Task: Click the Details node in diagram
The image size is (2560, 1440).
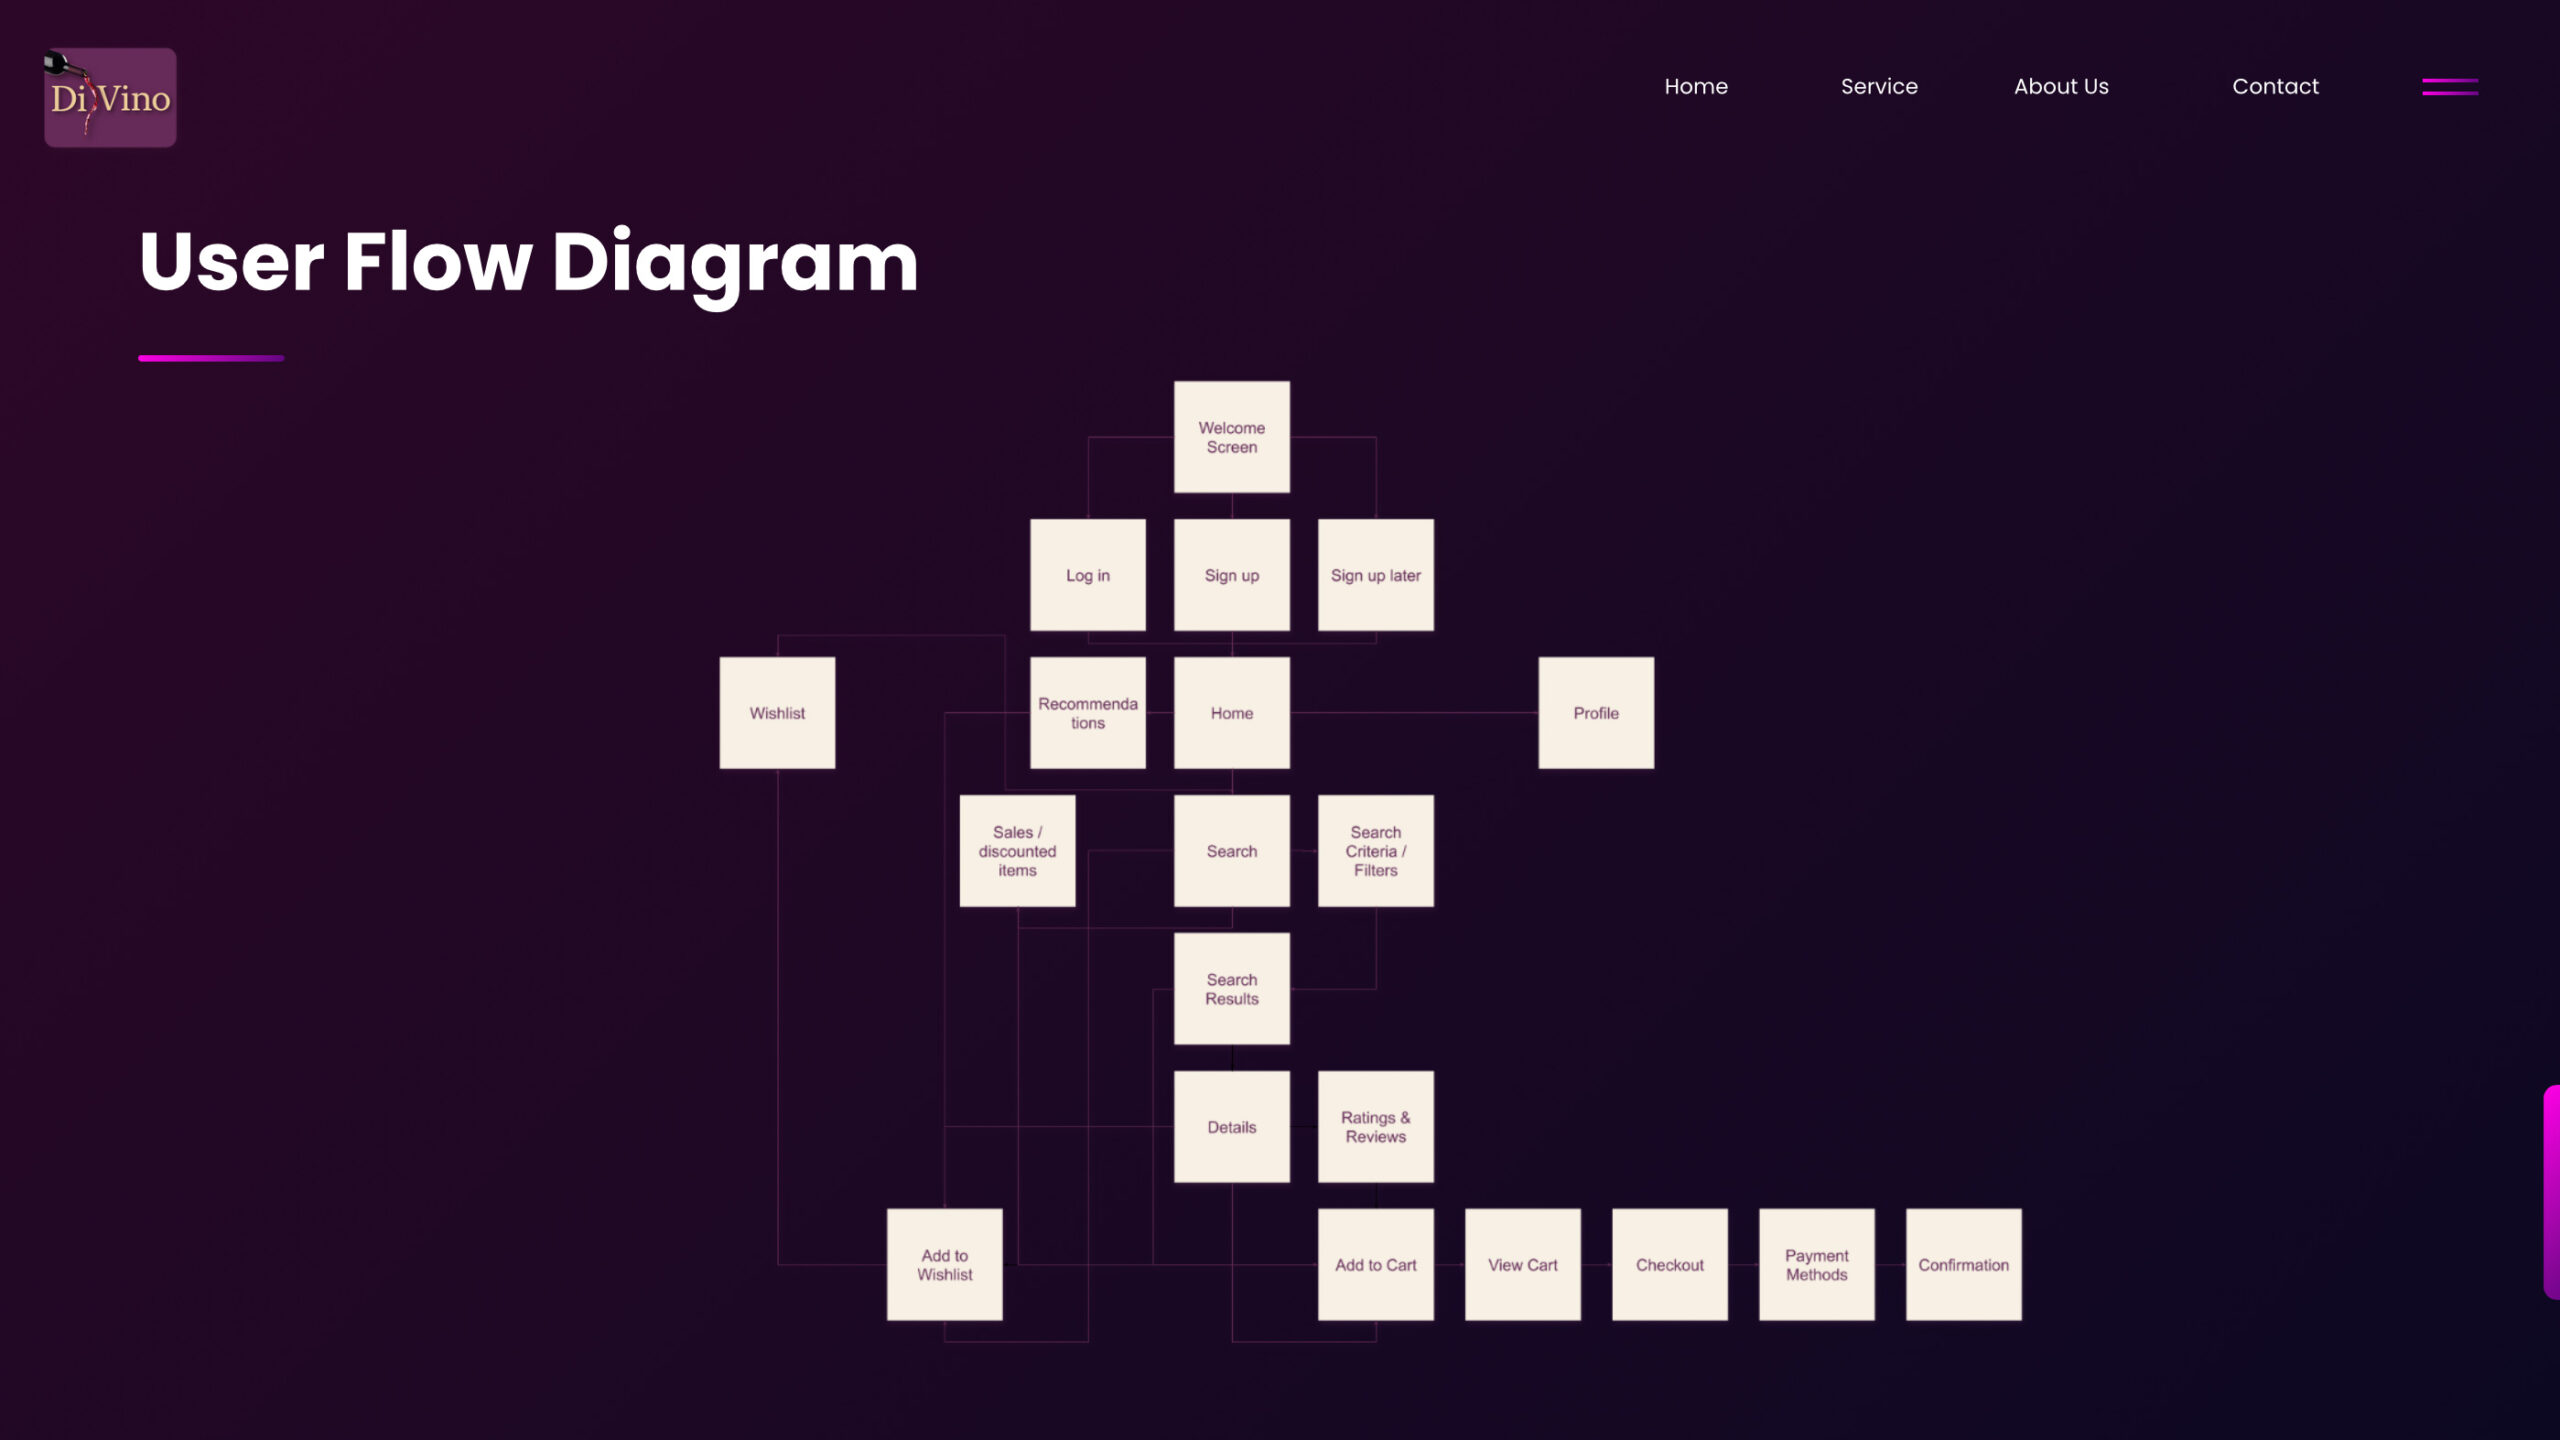Action: pos(1231,1125)
